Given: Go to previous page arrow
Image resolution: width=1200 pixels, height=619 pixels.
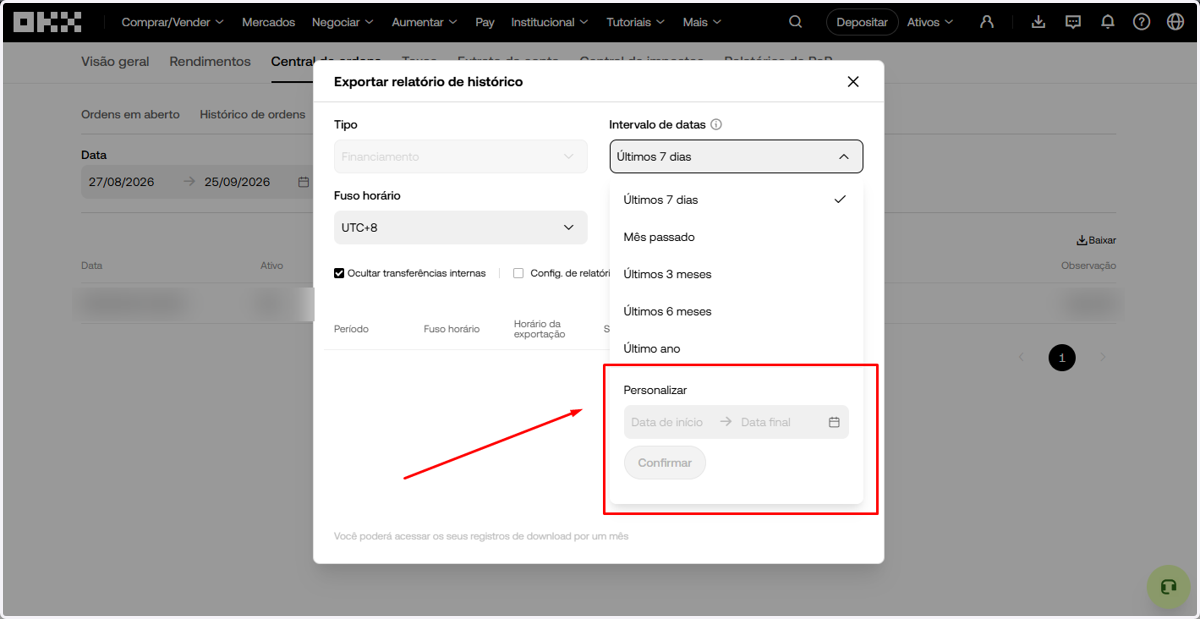Looking at the screenshot, I should 1021,357.
